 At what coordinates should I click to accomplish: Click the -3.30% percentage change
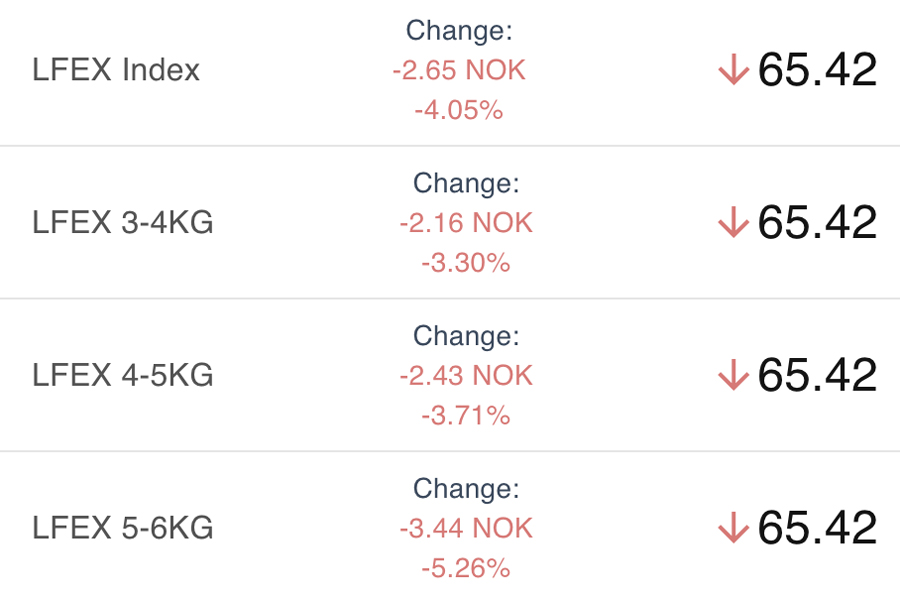(x=466, y=262)
